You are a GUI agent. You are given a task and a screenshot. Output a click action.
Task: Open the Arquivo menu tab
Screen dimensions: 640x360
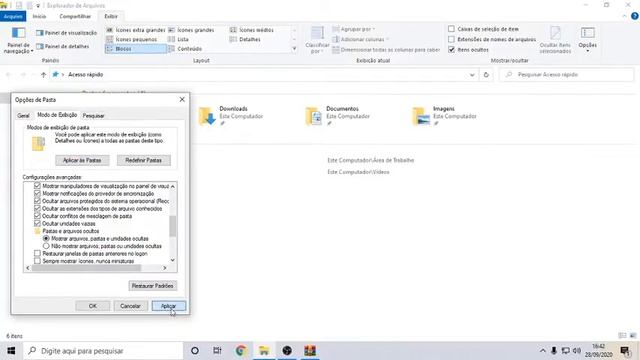click(x=13, y=16)
